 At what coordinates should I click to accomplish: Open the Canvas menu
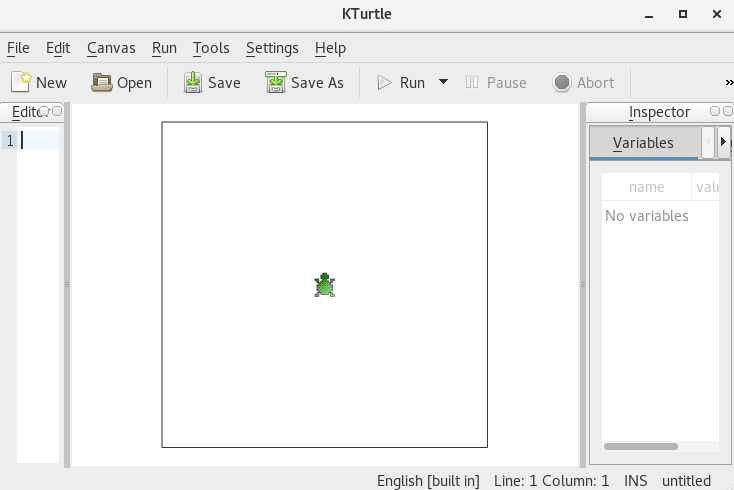111,48
